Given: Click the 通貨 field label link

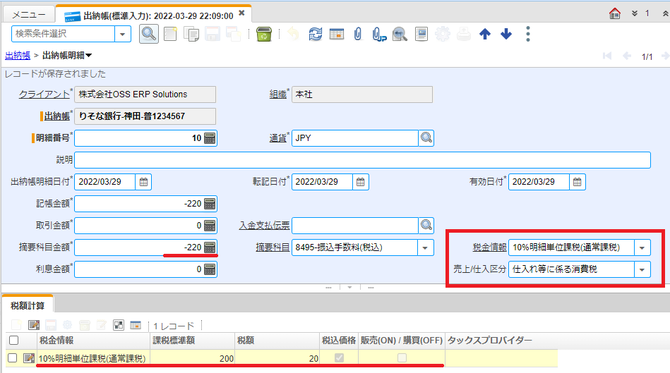Looking at the screenshot, I should 278,138.
